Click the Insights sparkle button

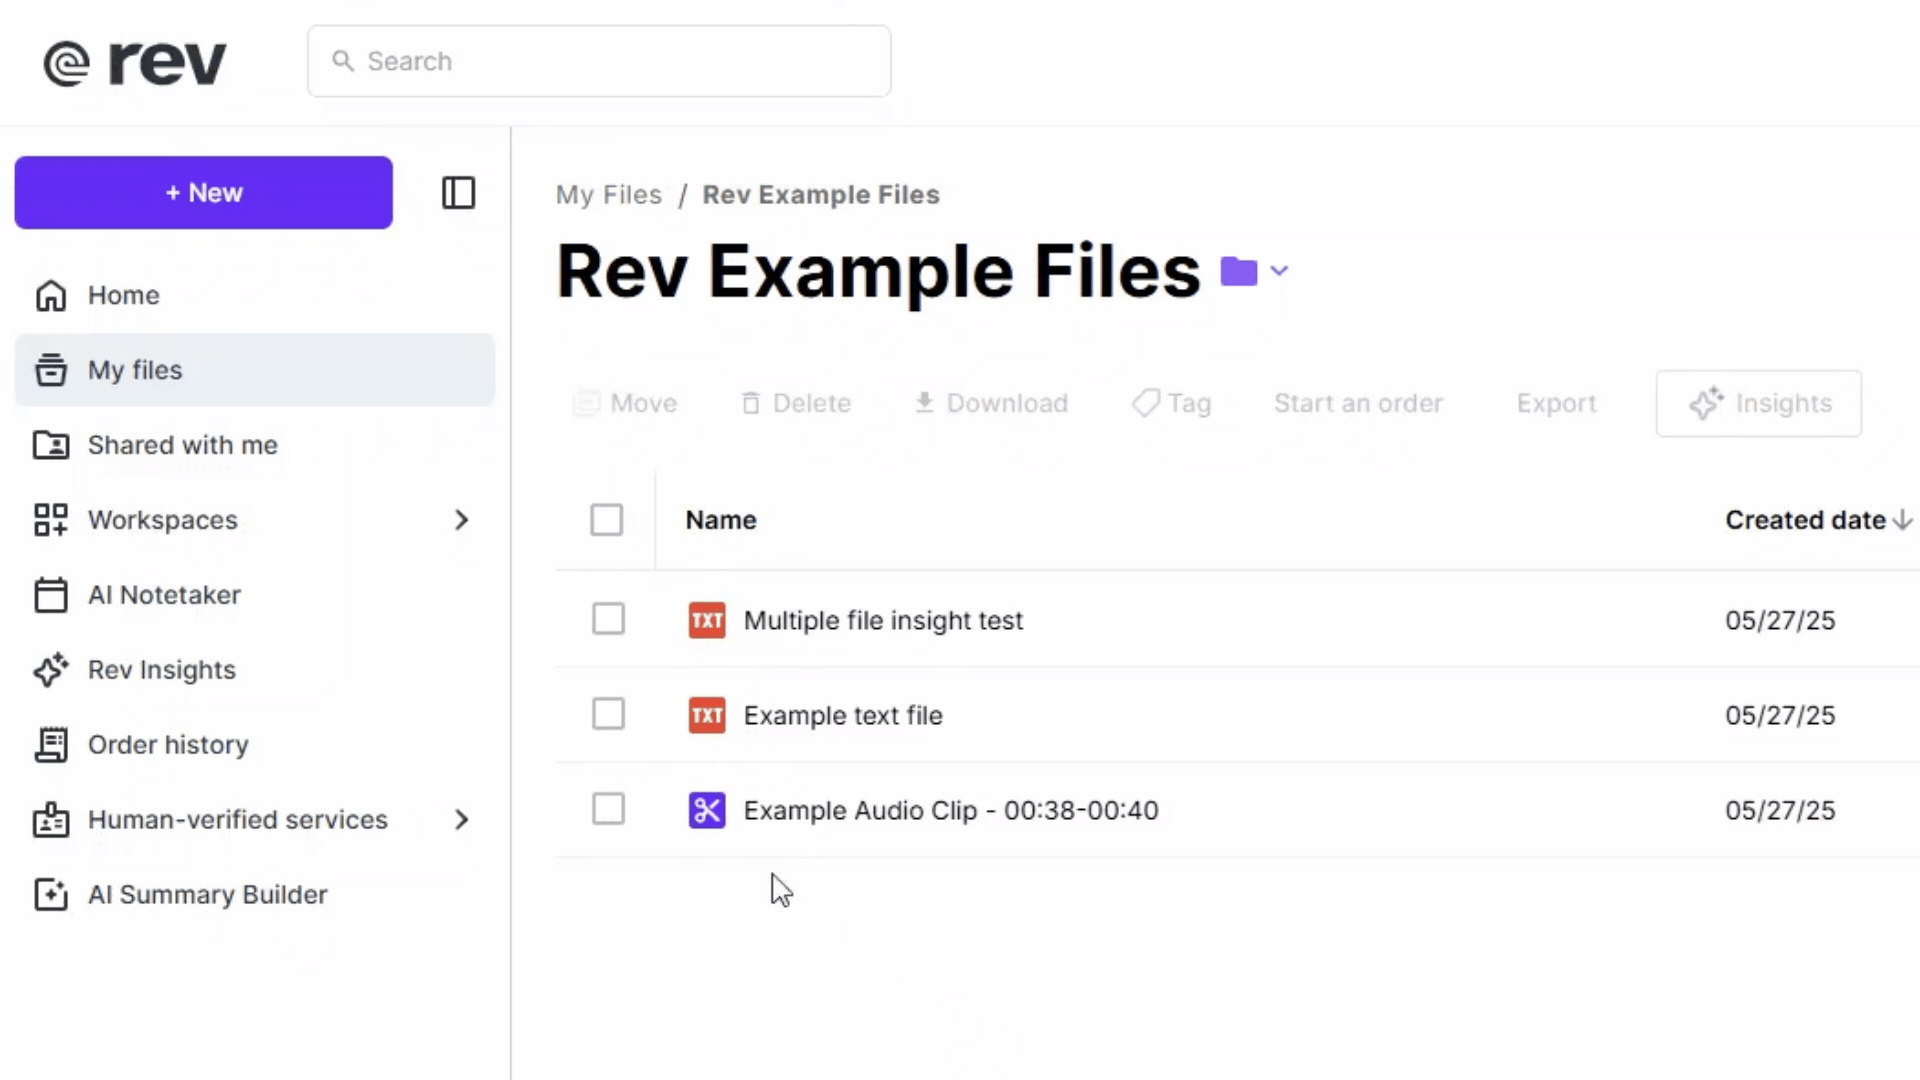tap(1759, 404)
